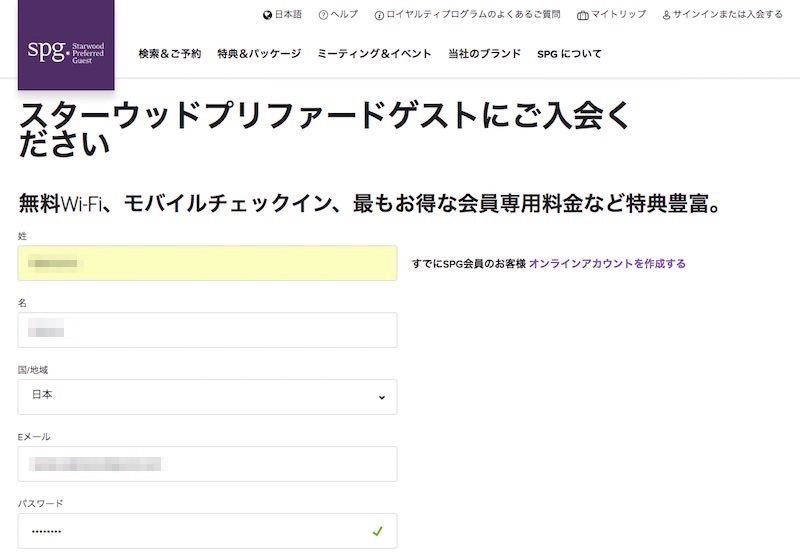The height and width of the screenshot is (555, 800).
Task: Click the Eメール field label
Action: click(x=34, y=437)
